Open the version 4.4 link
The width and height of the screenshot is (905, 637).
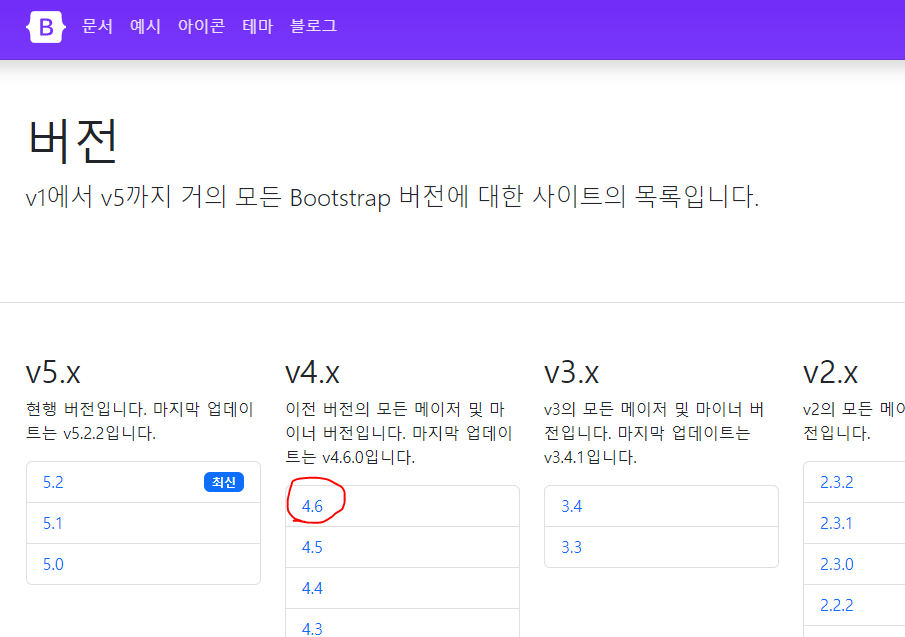point(312,589)
